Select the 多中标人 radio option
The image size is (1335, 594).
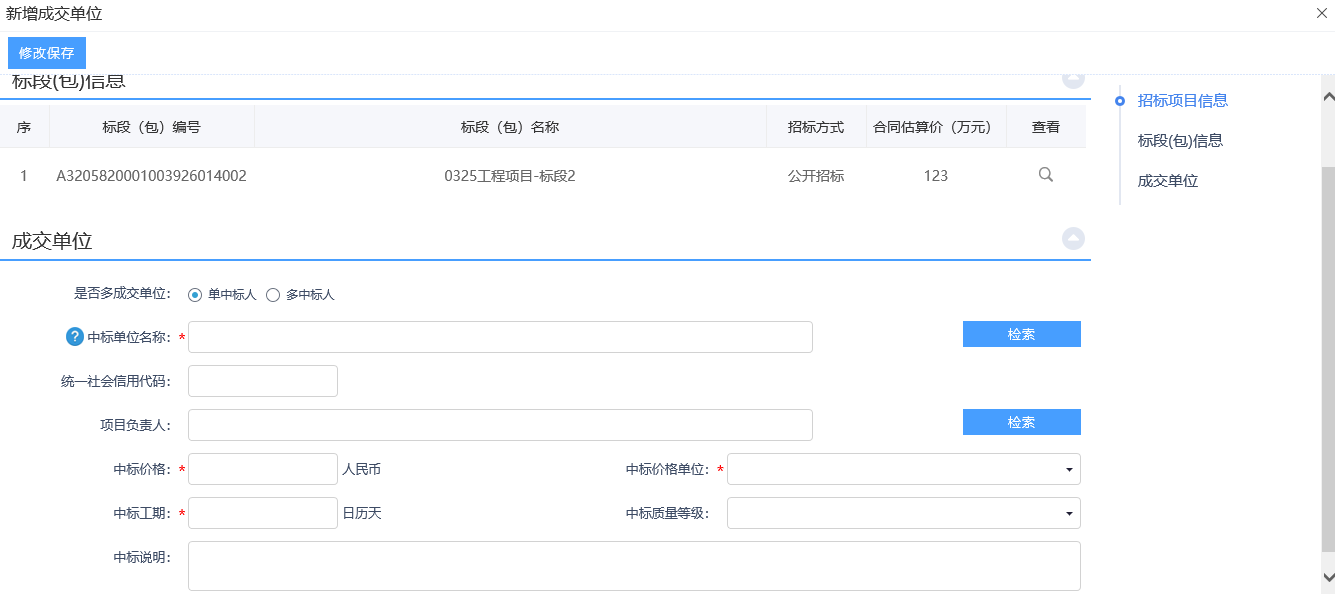(x=273, y=295)
